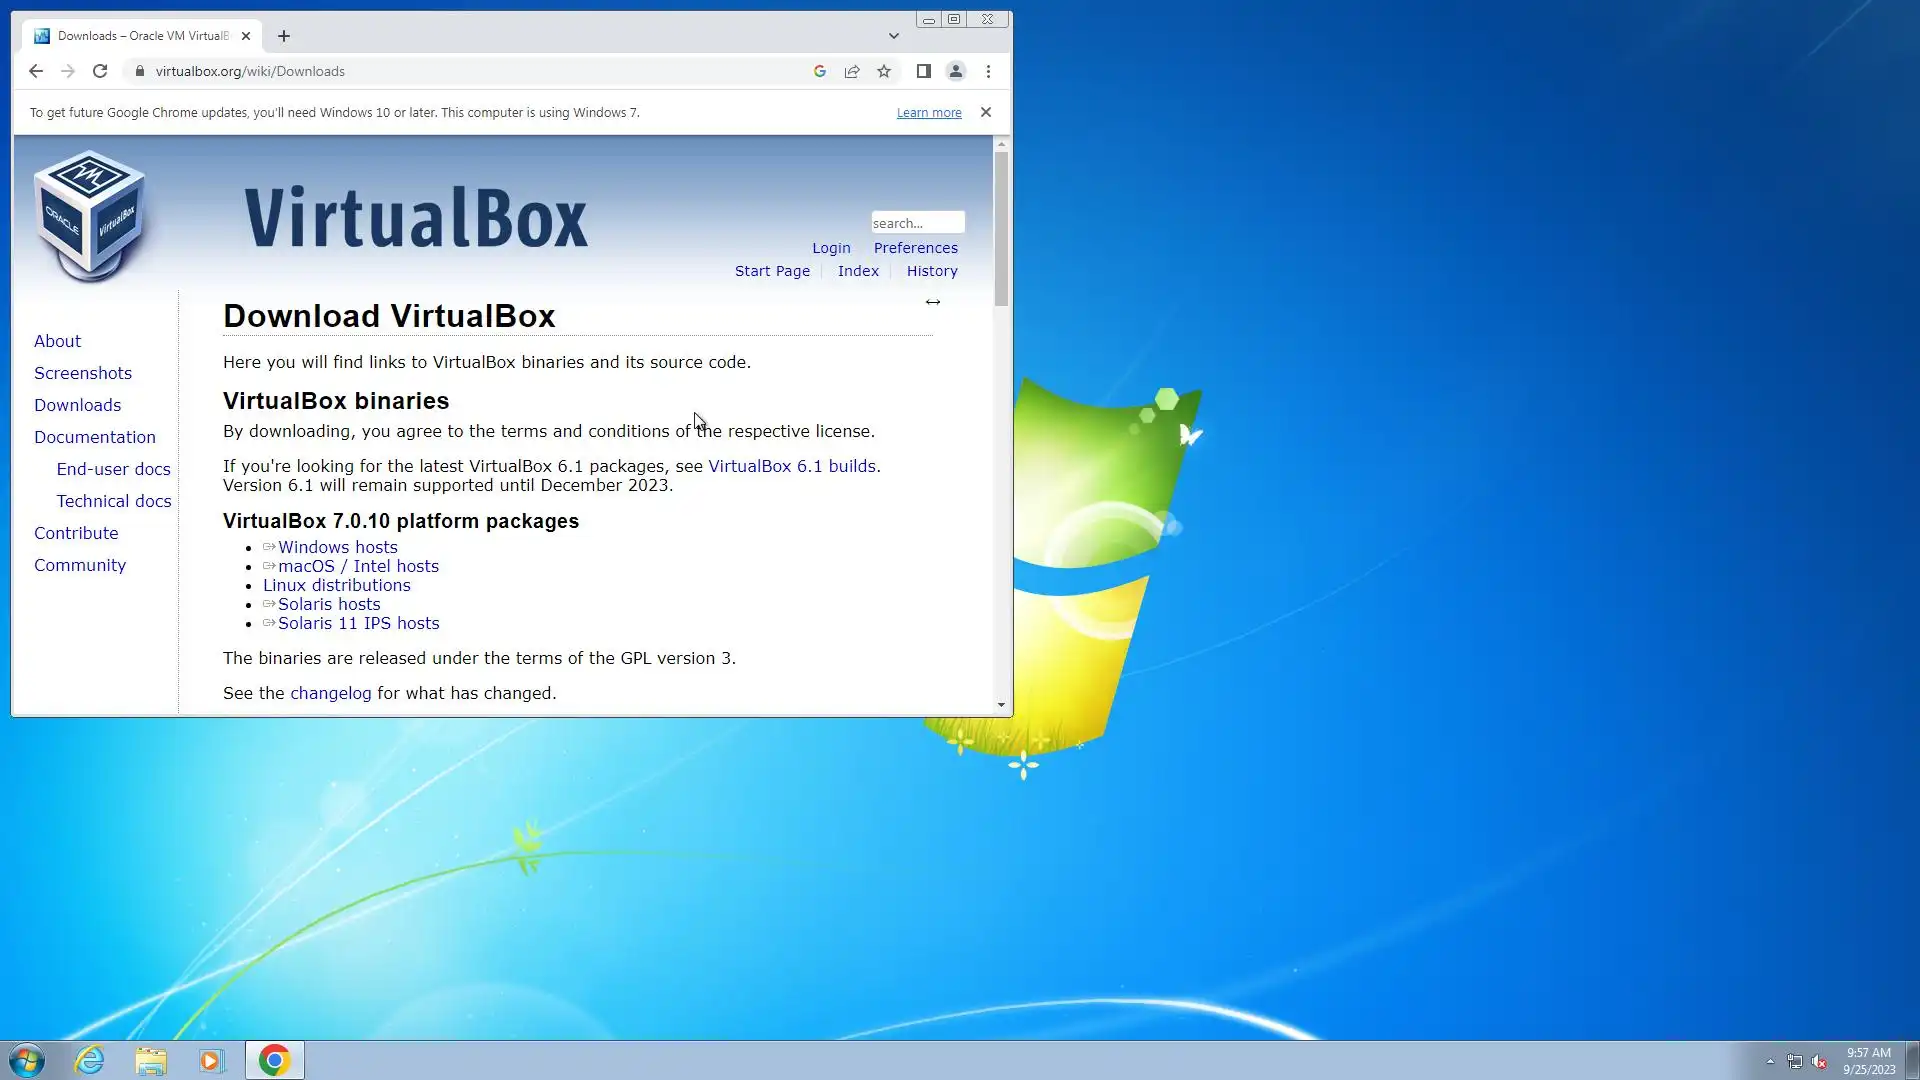Open Chrome side panel icon
Screen dimensions: 1920x1080
coord(924,71)
